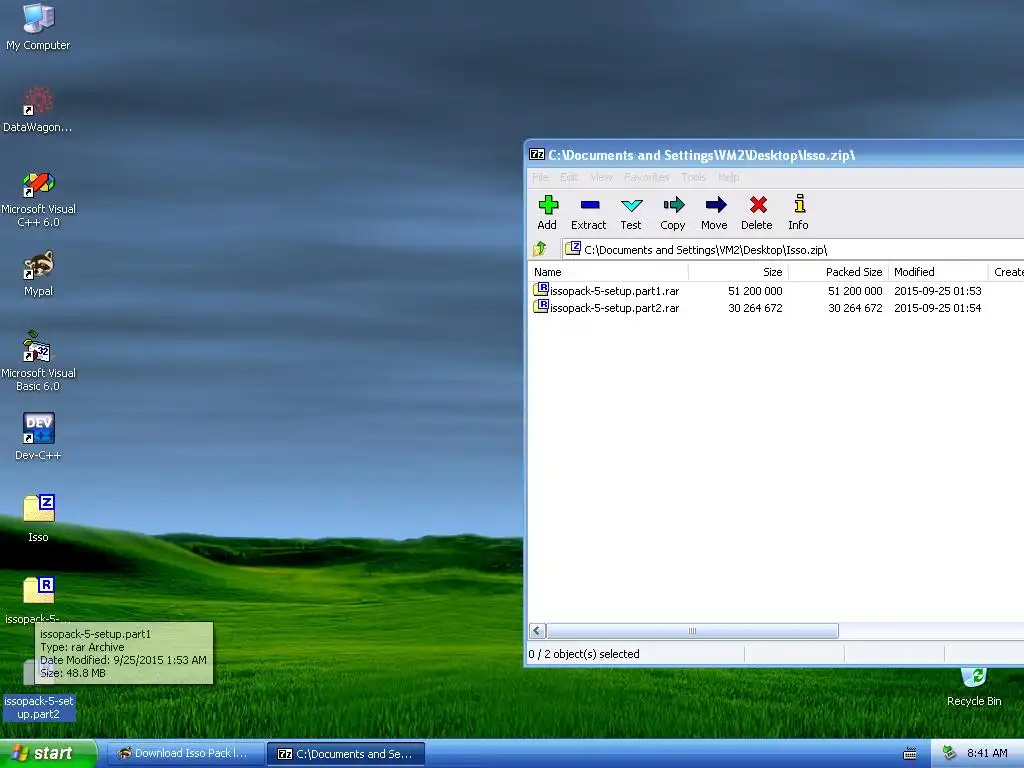The height and width of the screenshot is (768, 1024).
Task: Click the red Delete toolbar icon
Action: click(757, 213)
